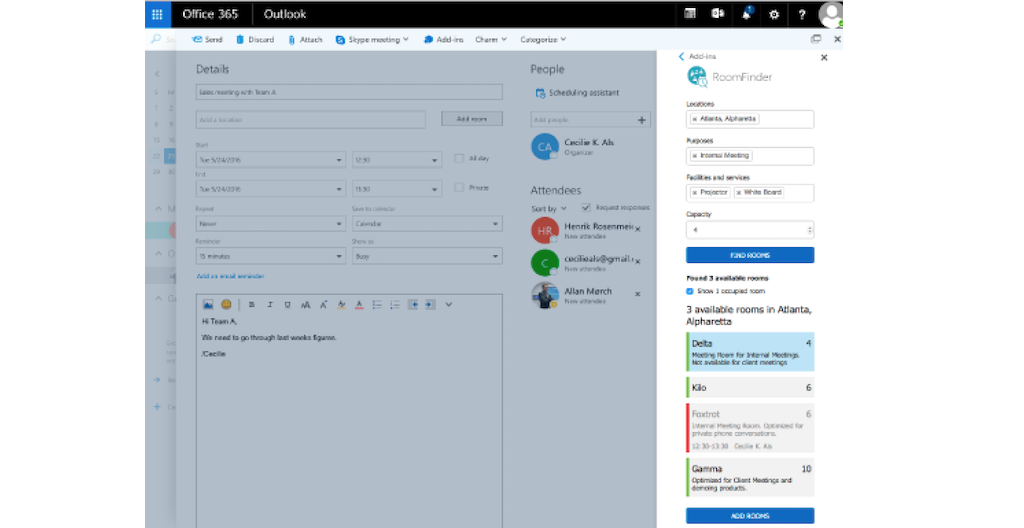Open the Repeat Never dropdown

click(270, 223)
